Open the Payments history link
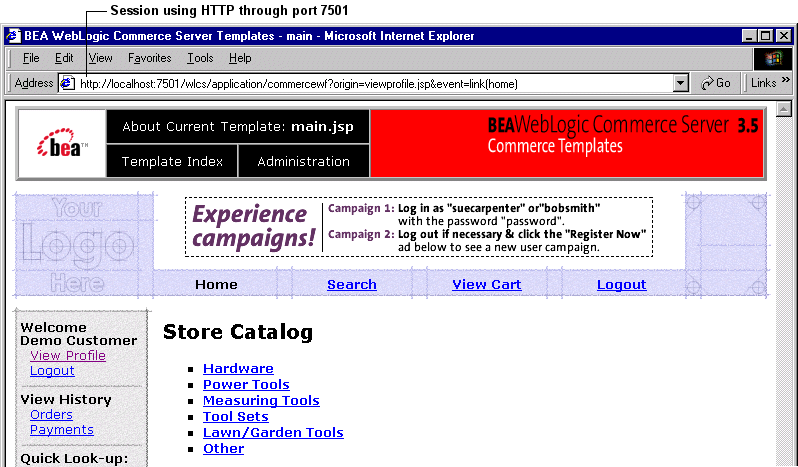The image size is (798, 467). [x=62, y=430]
